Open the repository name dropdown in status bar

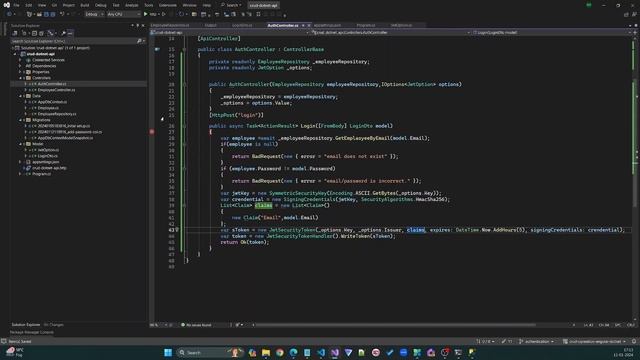[594, 341]
